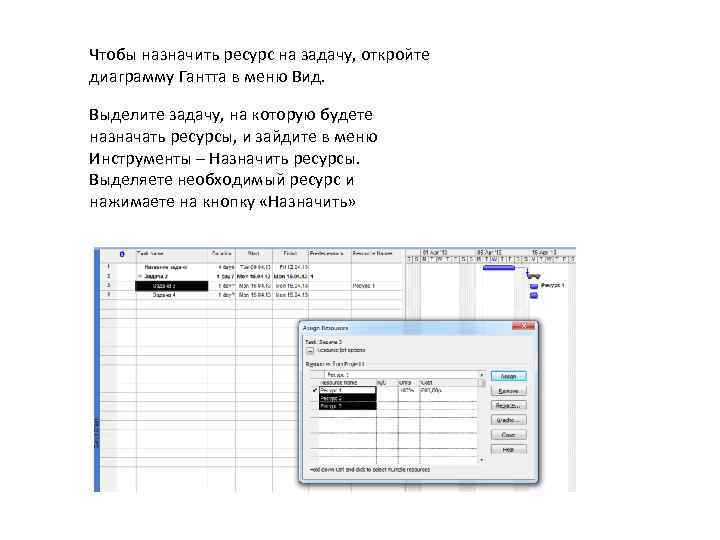Click the Help button in the Assign Resources dialog
Image resolution: width=720 pixels, height=540 pixels.
(509, 450)
